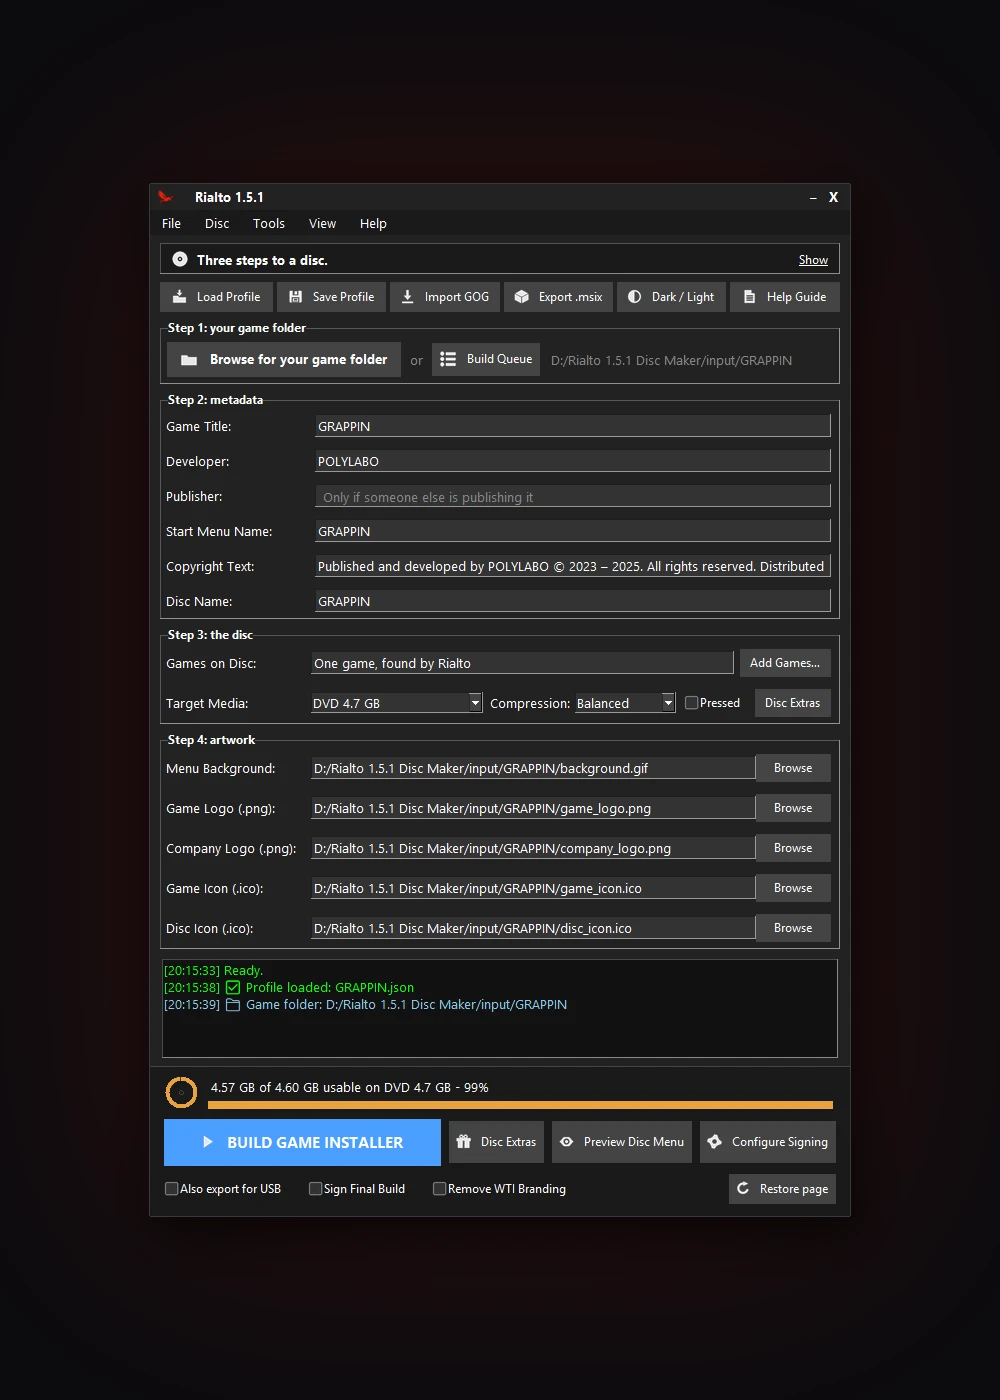
Task: Open the View menu
Action: 322,224
